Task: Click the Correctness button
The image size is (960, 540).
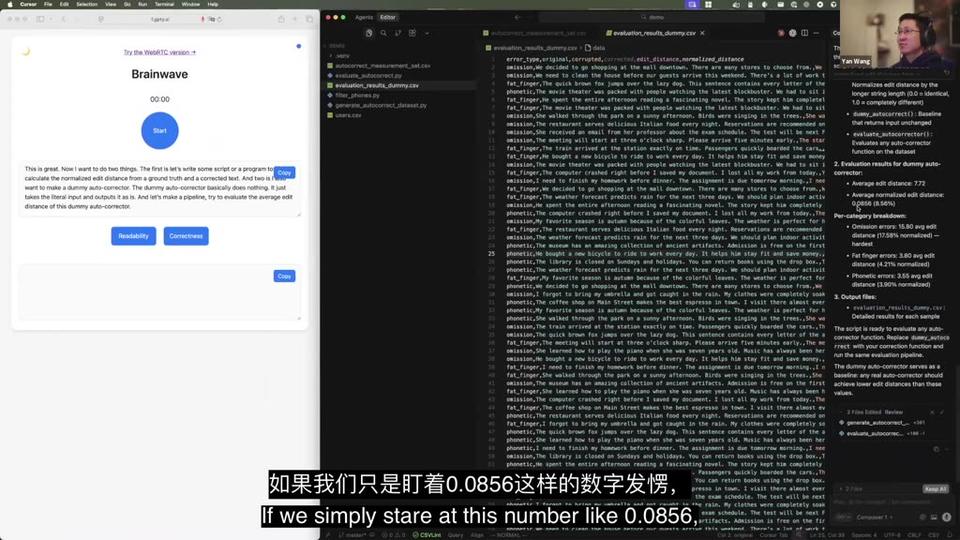Action: pyautogui.click(x=186, y=236)
